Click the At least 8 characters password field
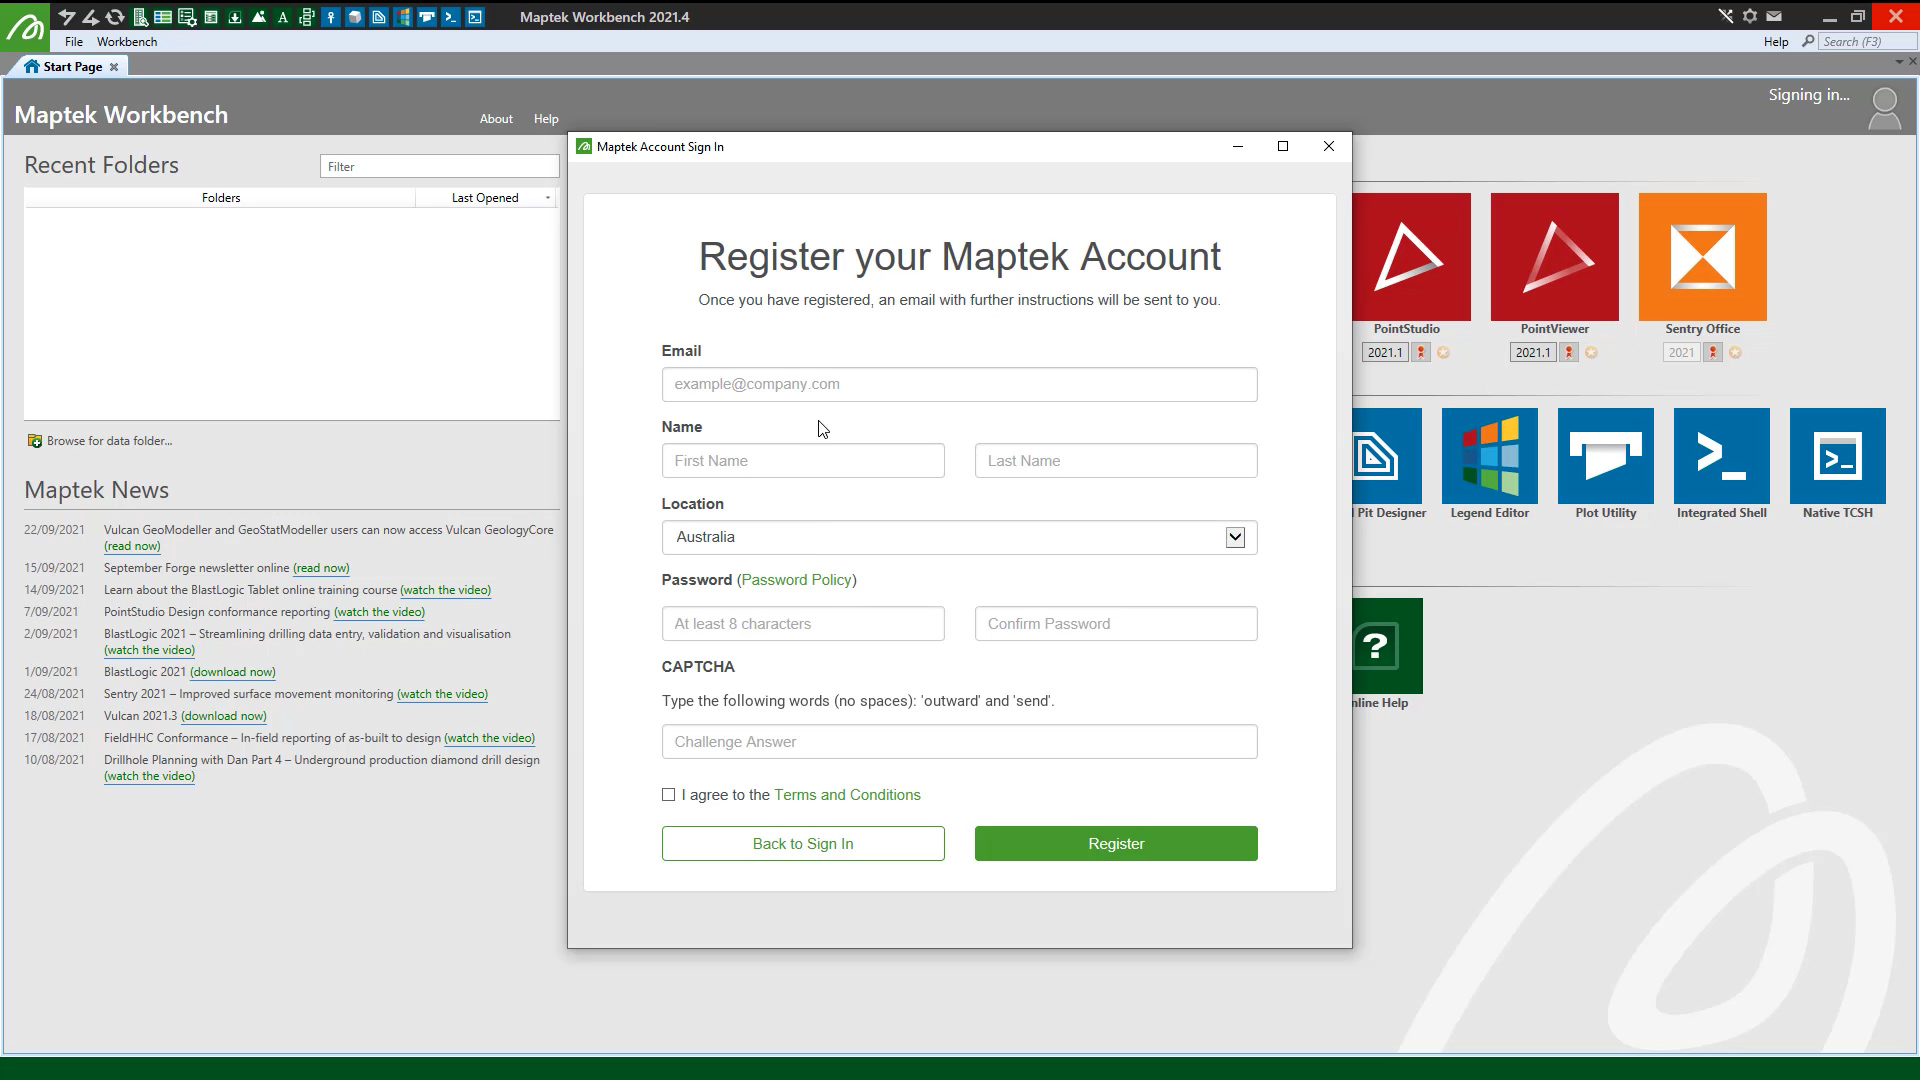This screenshot has width=1920, height=1080. [803, 624]
